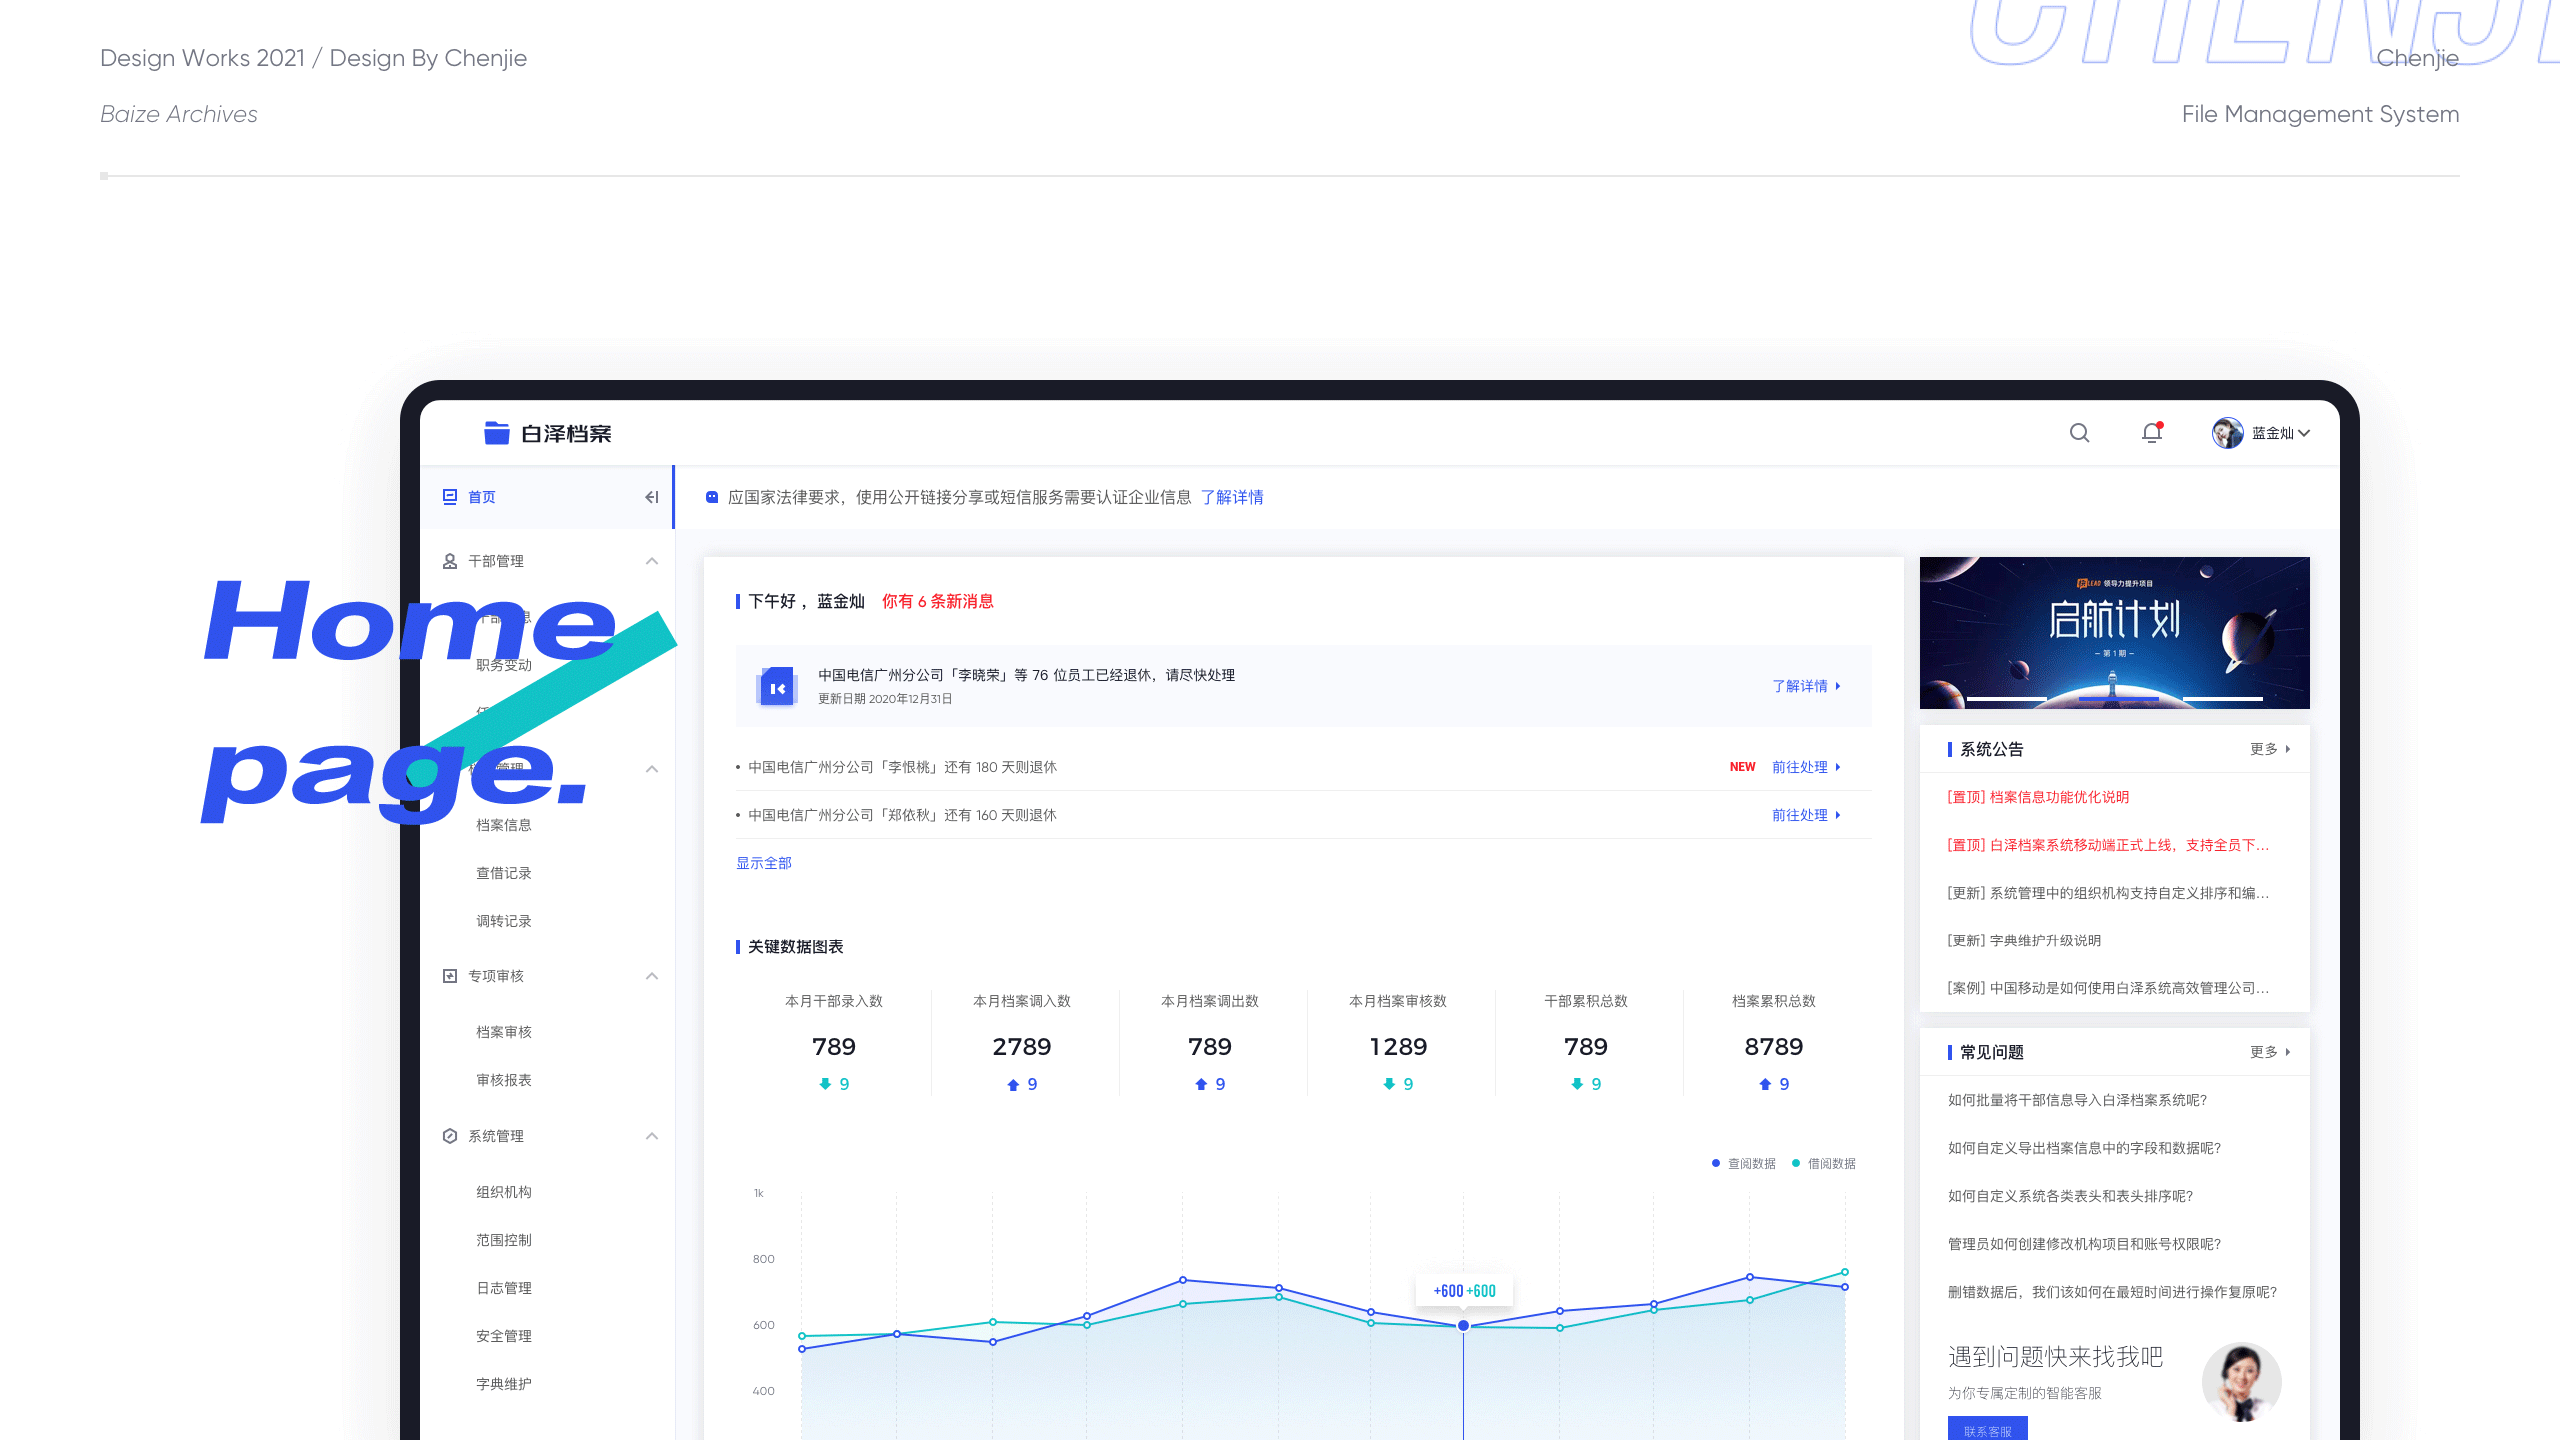The width and height of the screenshot is (2560, 1440).
Task: Collapse the 干部管理 section chevron
Action: click(x=652, y=561)
